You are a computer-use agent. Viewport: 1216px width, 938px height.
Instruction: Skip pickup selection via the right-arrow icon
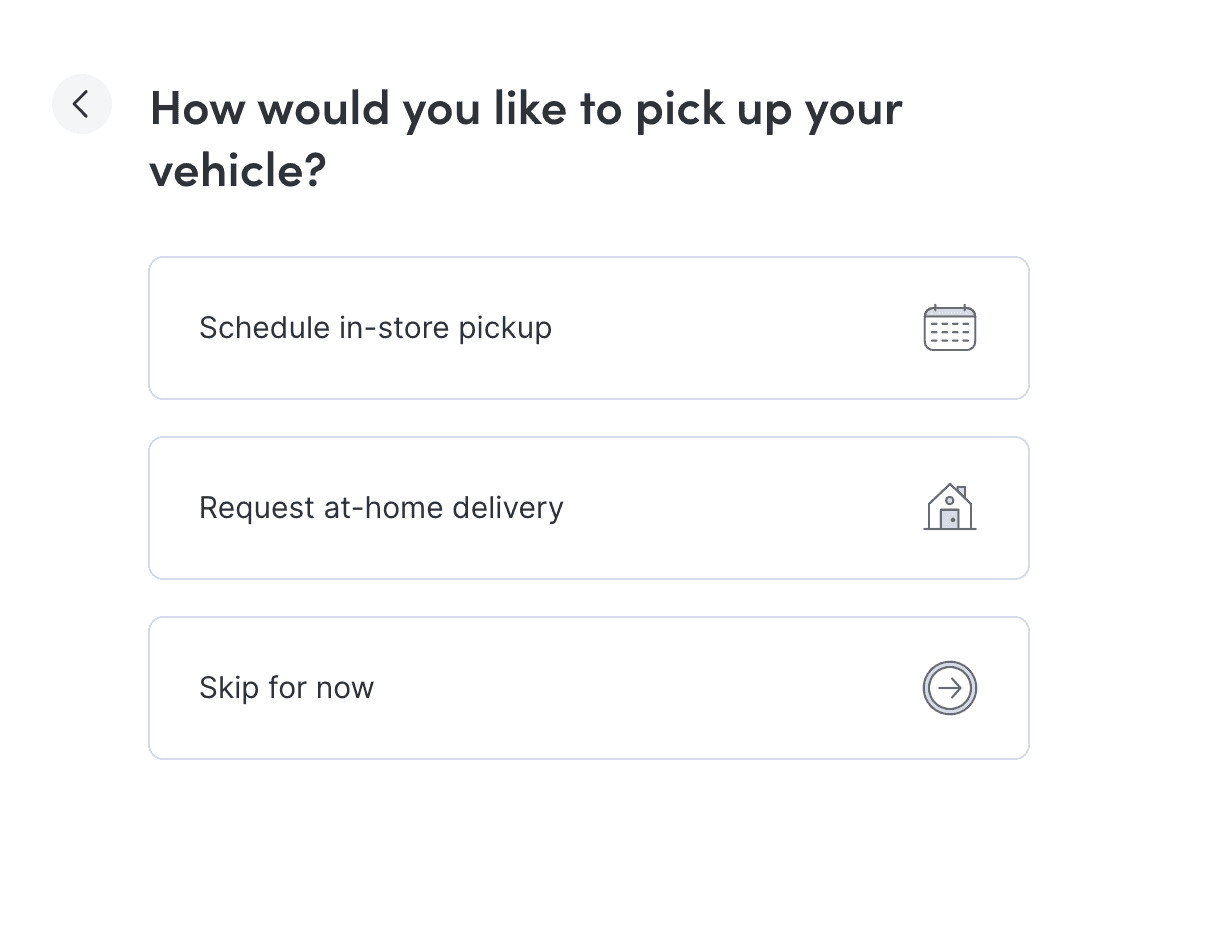[949, 688]
